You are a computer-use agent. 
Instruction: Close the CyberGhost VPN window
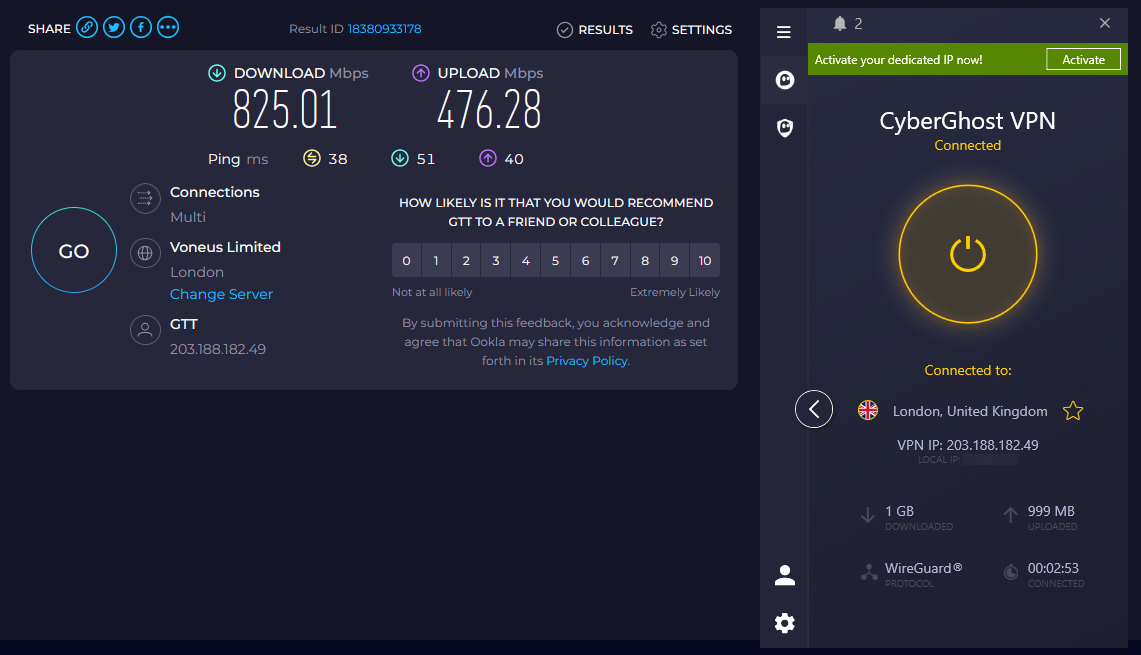tap(1105, 23)
